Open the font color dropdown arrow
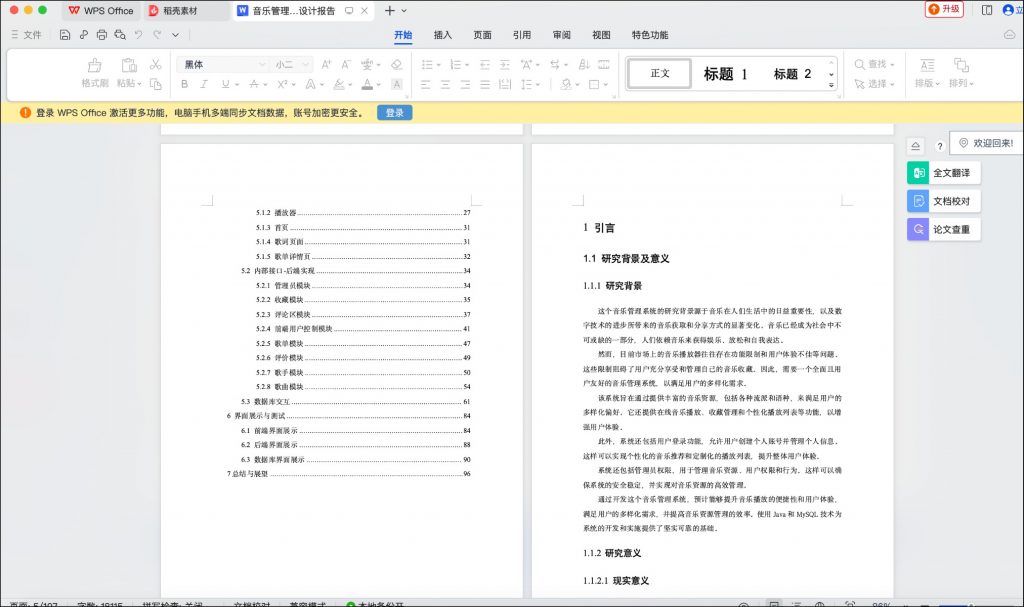Screen dimensions: 1024x607 (377, 83)
